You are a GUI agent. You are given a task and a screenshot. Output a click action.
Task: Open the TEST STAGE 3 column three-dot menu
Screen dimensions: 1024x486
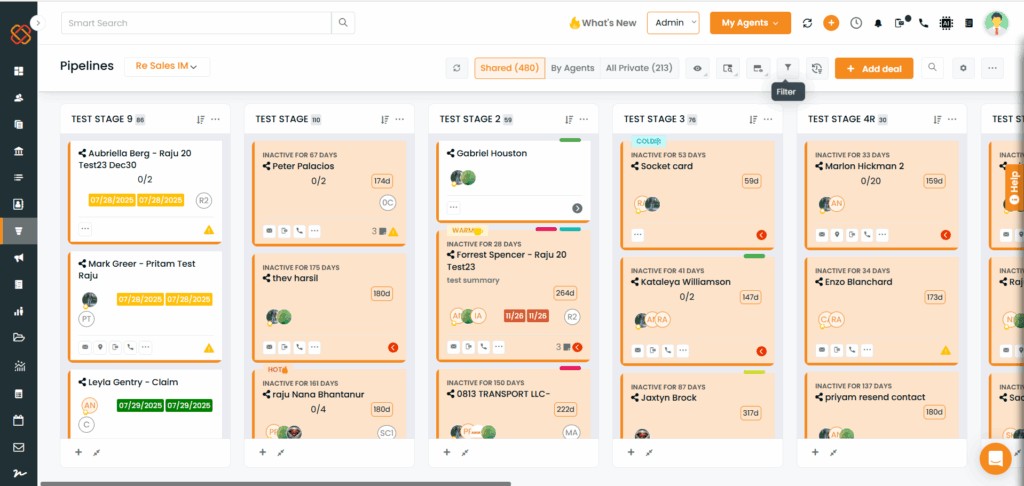[x=768, y=120]
